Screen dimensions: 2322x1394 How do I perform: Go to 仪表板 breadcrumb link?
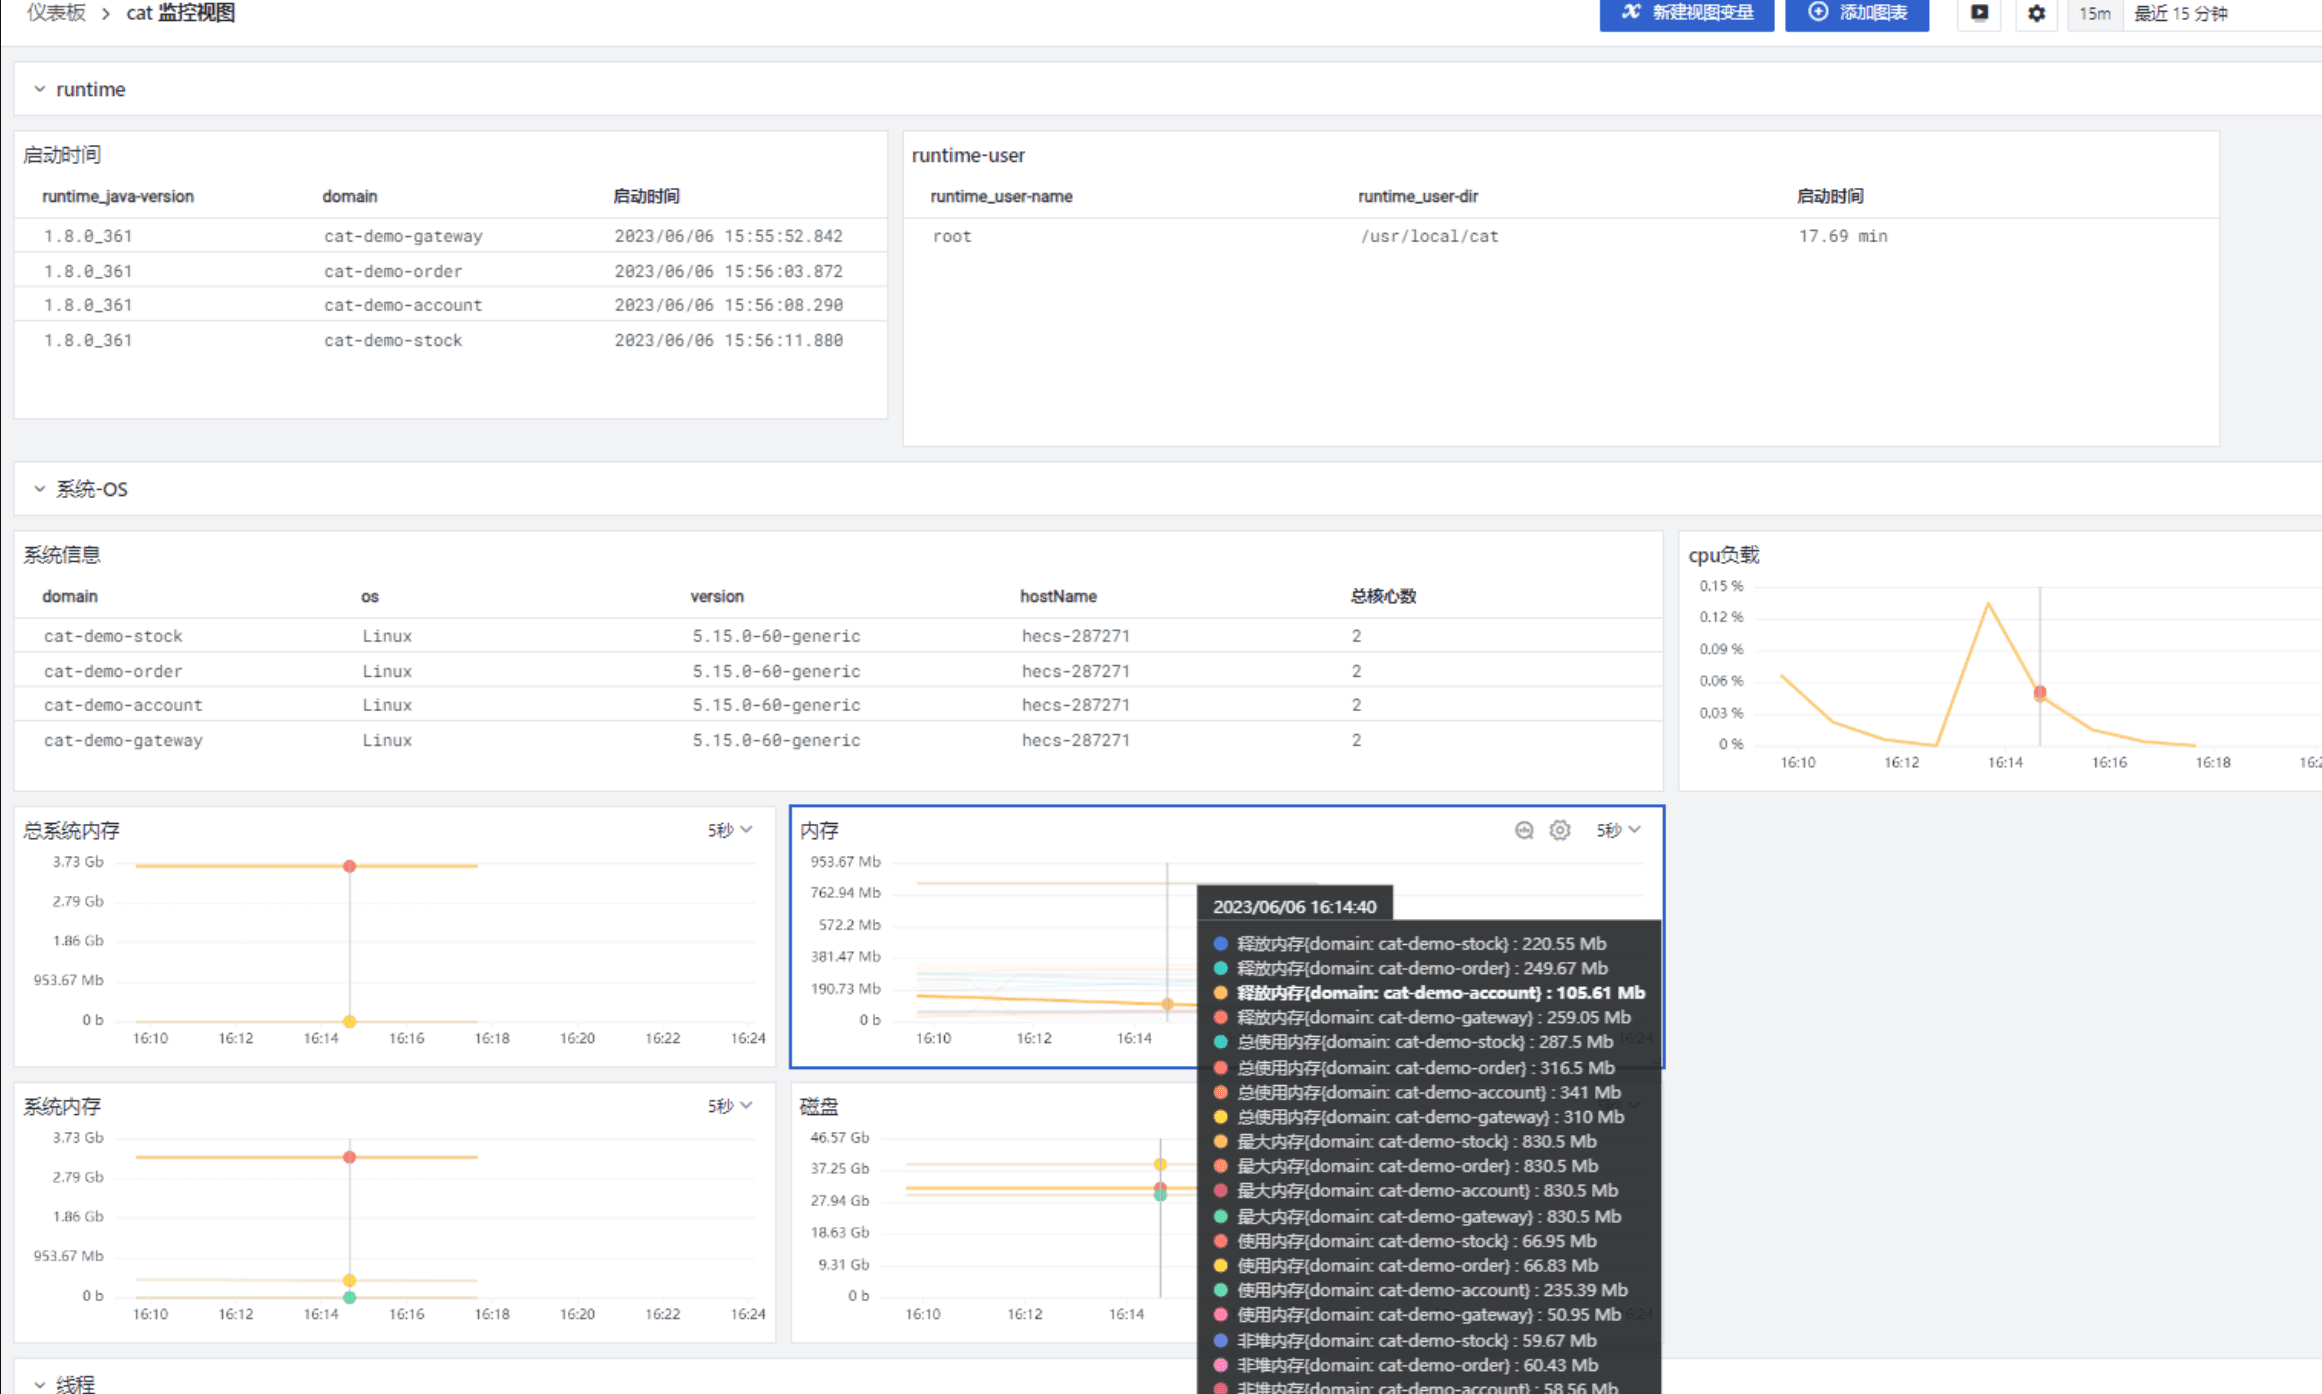(56, 13)
